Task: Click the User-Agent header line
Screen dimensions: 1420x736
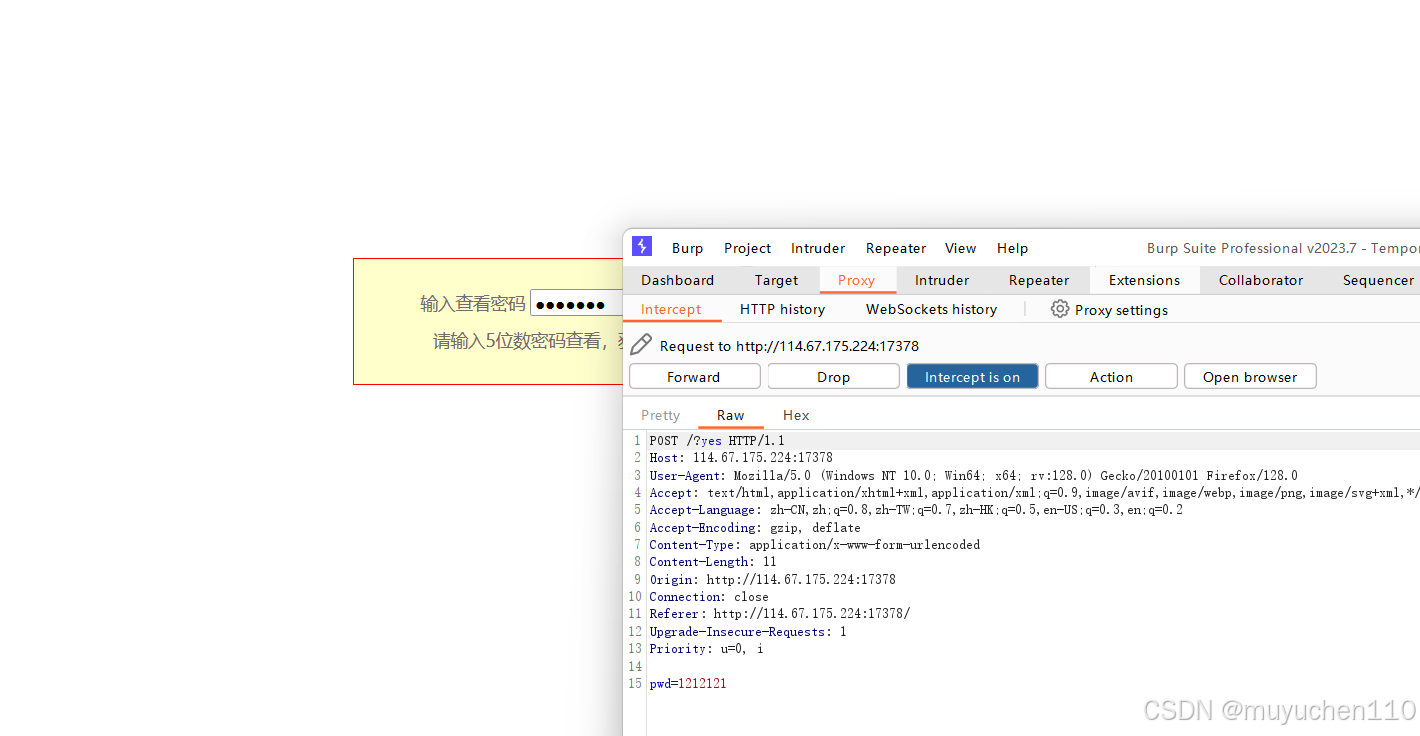Action: coord(973,476)
